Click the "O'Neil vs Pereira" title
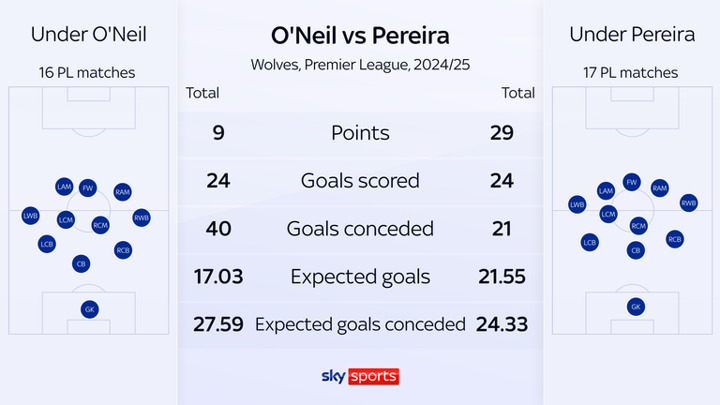 [x=360, y=36]
